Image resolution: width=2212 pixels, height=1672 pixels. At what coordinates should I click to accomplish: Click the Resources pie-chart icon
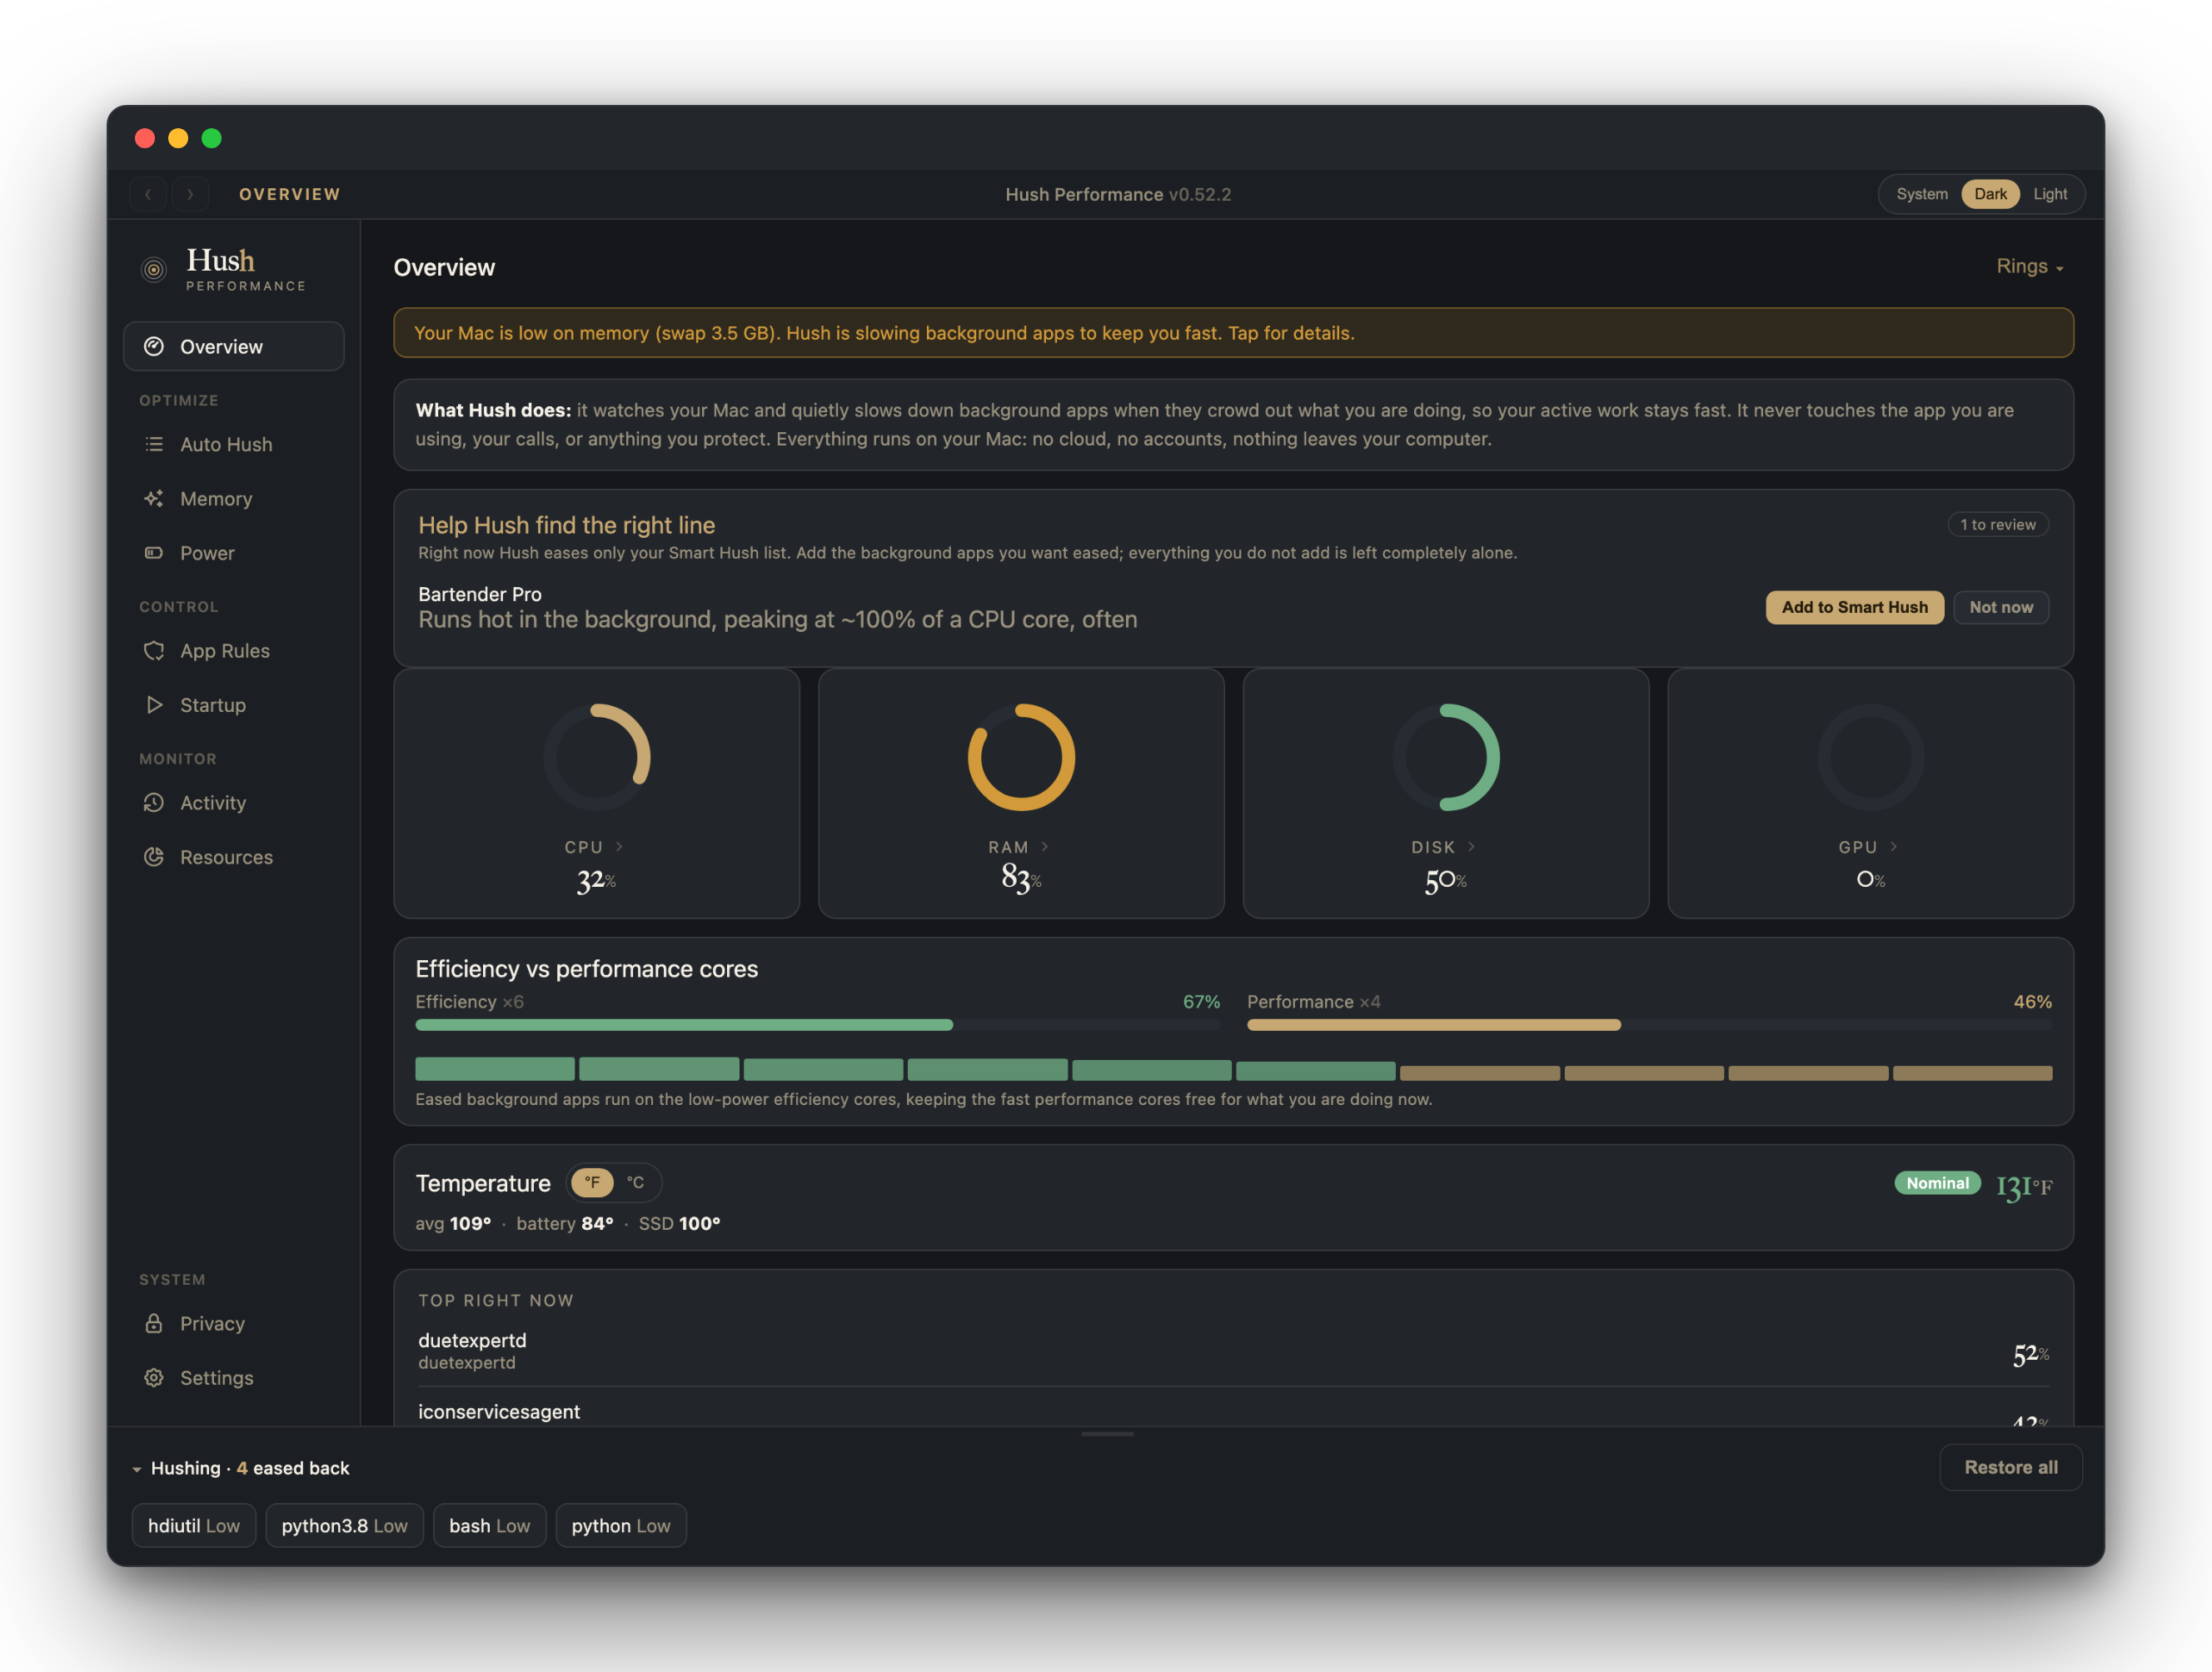tap(154, 856)
